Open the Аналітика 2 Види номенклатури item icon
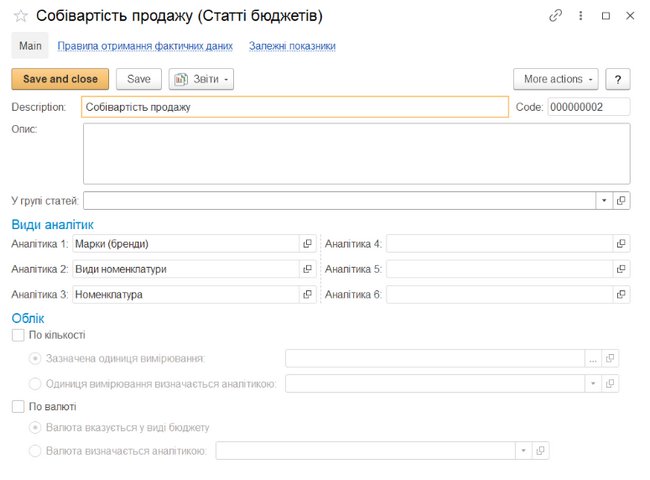The height and width of the screenshot is (480, 650). [307, 269]
